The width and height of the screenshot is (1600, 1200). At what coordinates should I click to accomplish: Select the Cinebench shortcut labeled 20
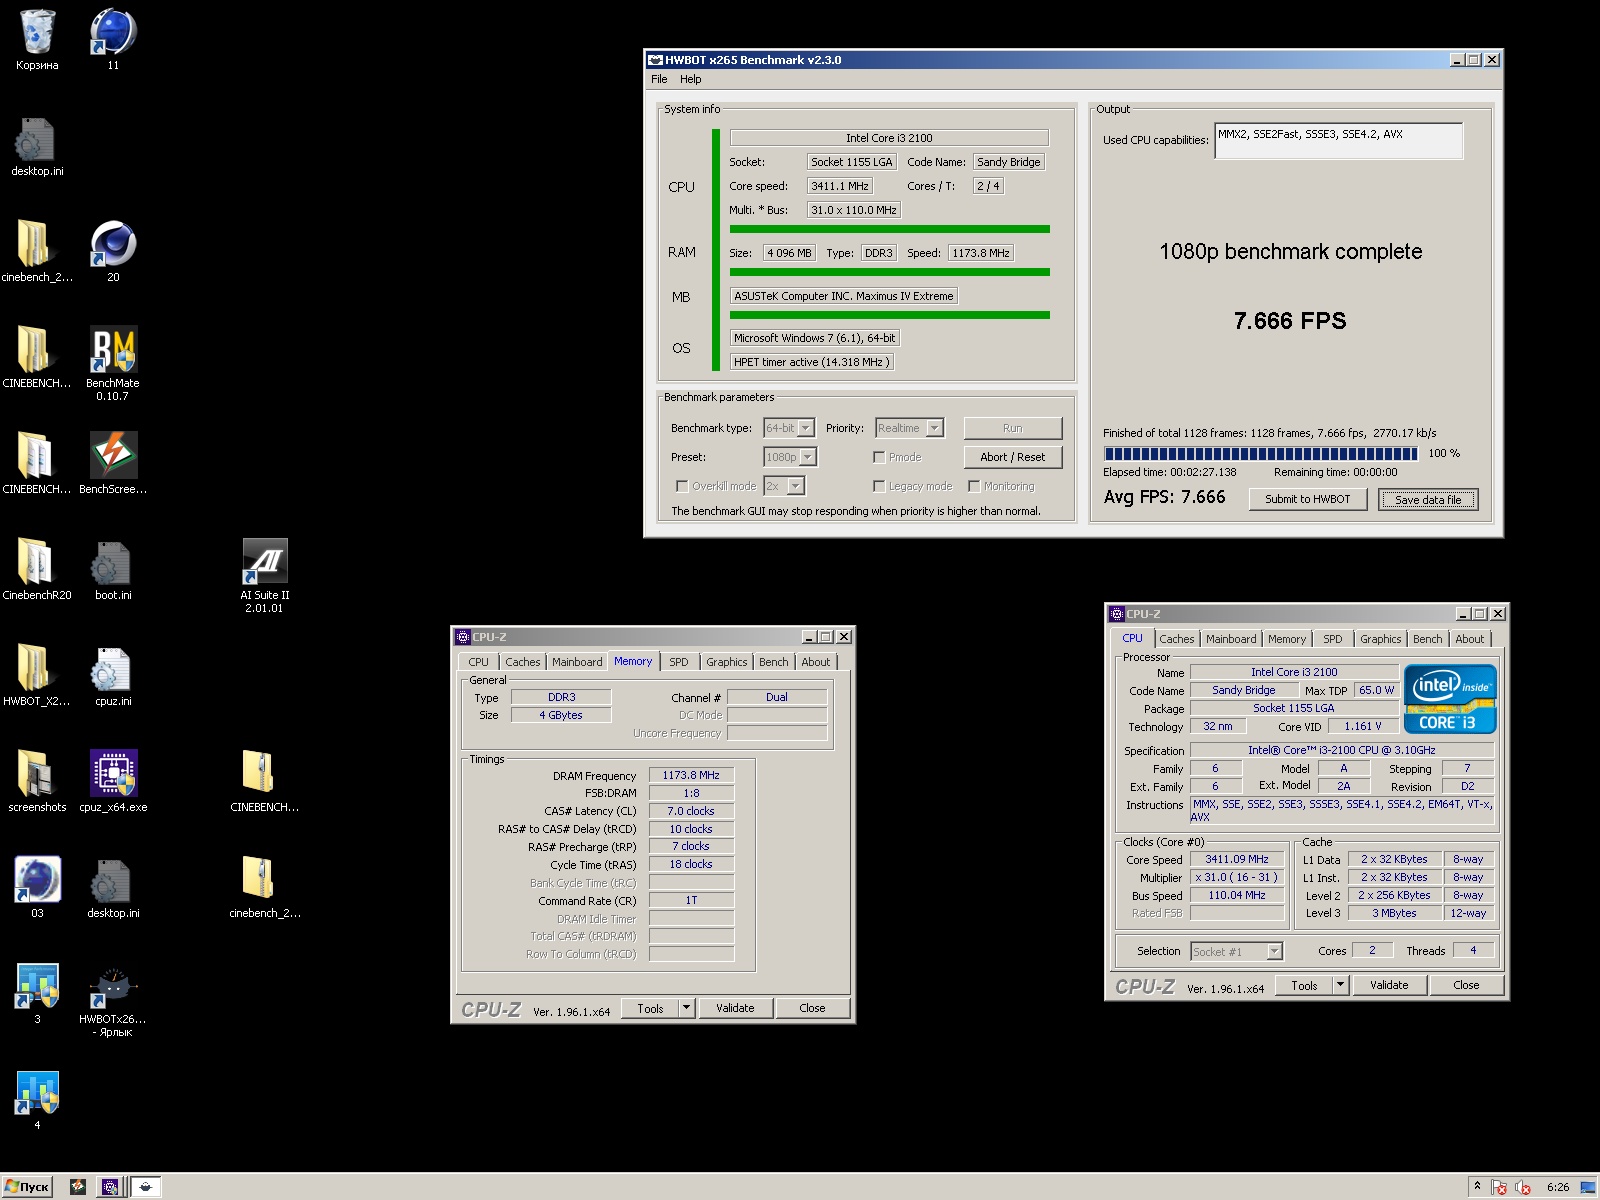point(113,252)
